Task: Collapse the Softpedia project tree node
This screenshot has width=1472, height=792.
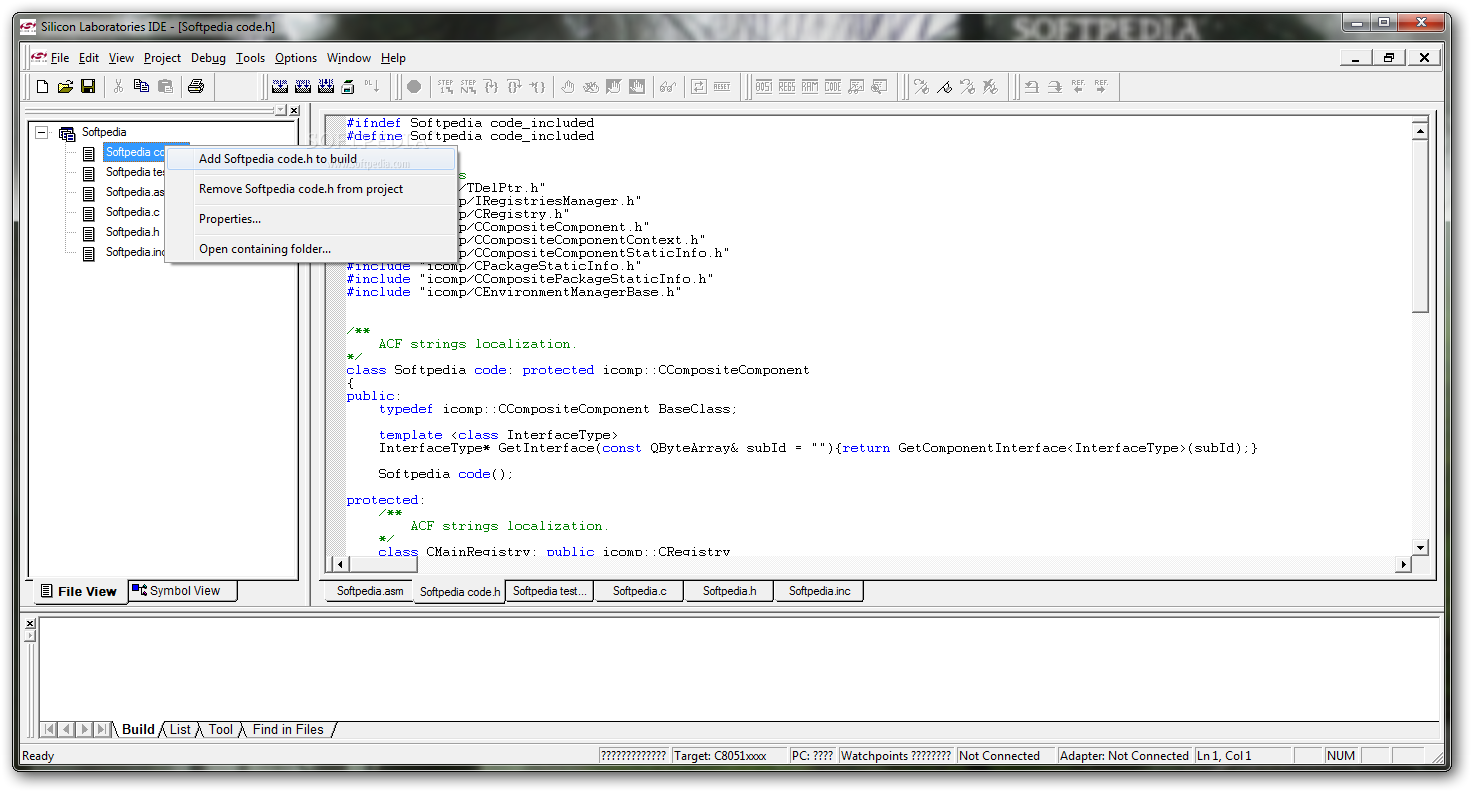Action: [42, 132]
